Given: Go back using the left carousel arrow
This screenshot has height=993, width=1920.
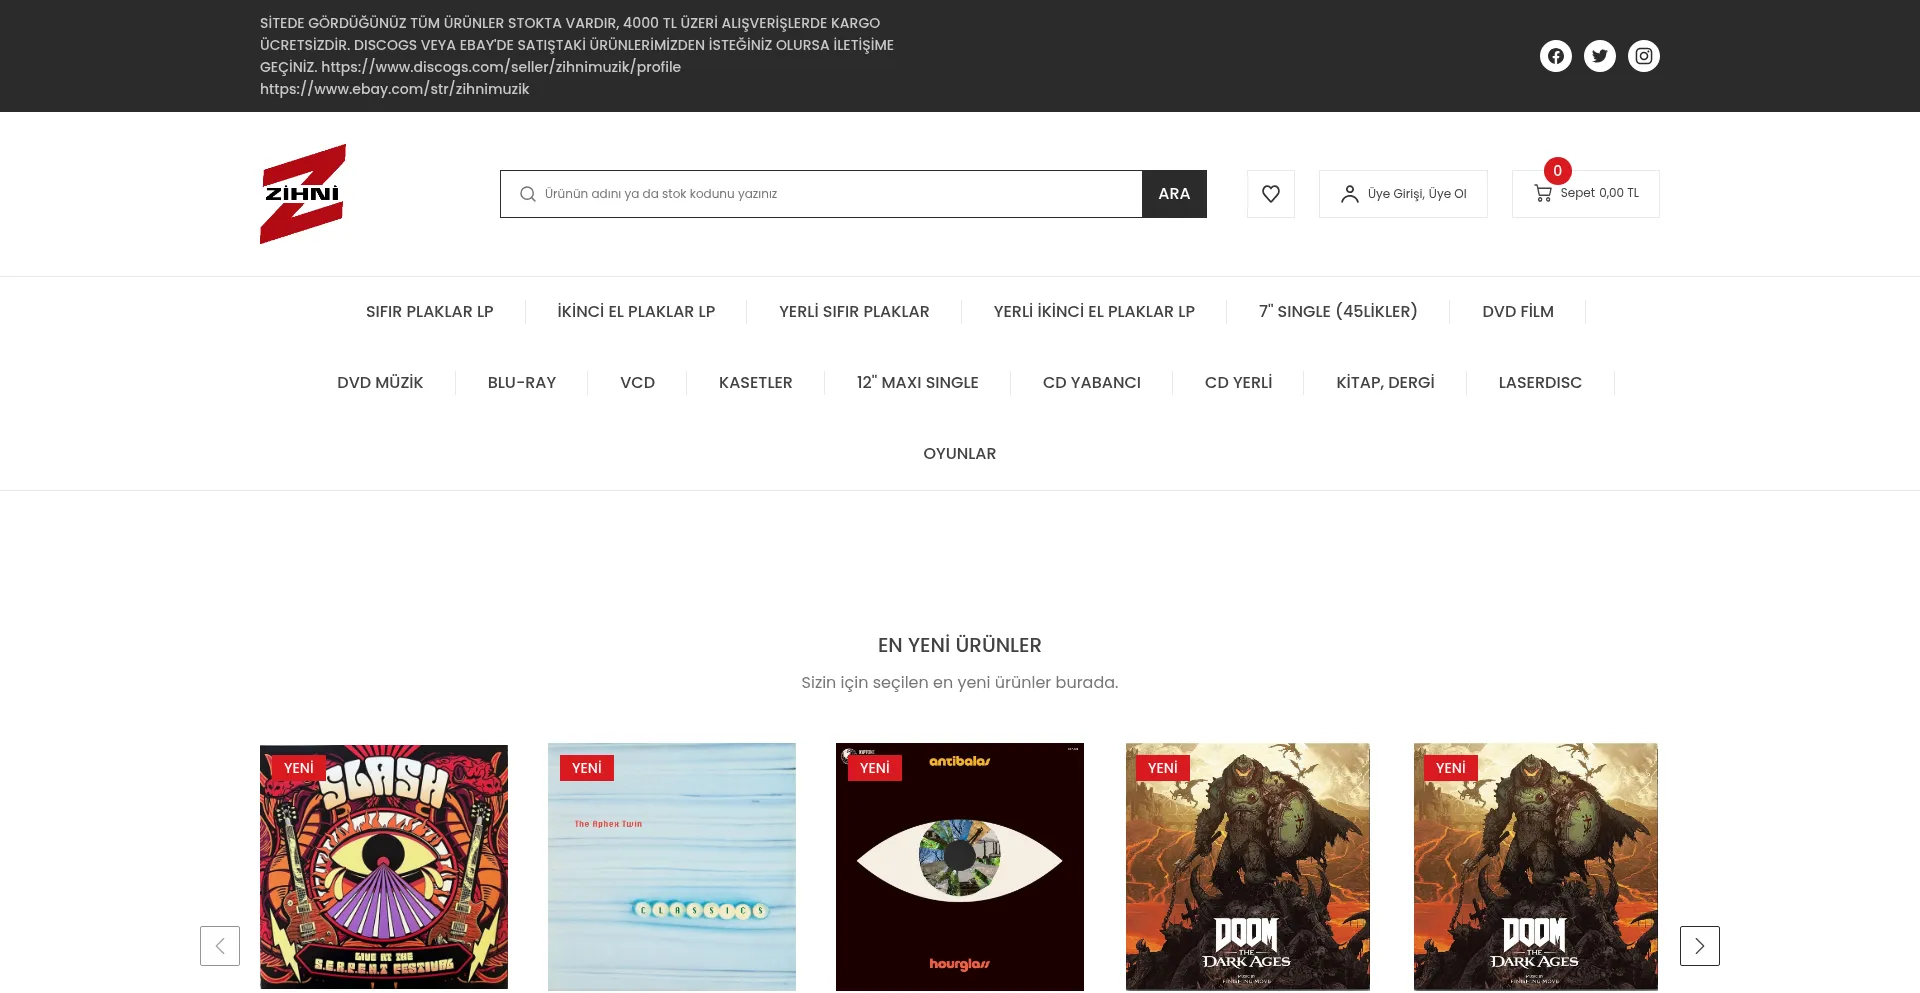Looking at the screenshot, I should [220, 945].
